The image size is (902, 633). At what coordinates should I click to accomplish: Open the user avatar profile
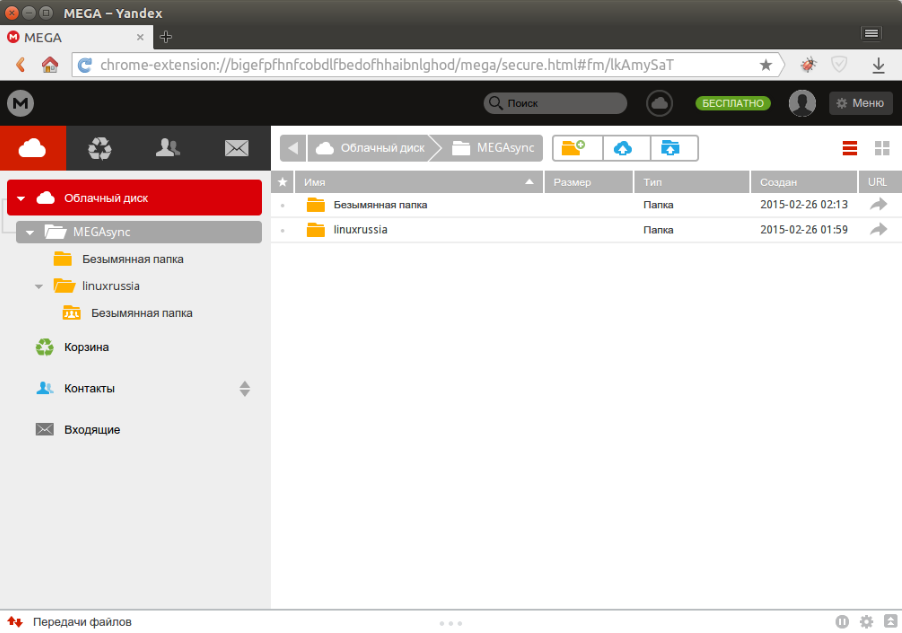coord(802,104)
